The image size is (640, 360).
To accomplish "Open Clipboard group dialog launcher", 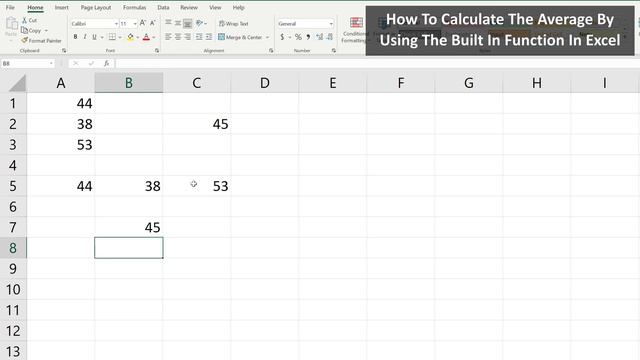I will pyautogui.click(x=64, y=51).
